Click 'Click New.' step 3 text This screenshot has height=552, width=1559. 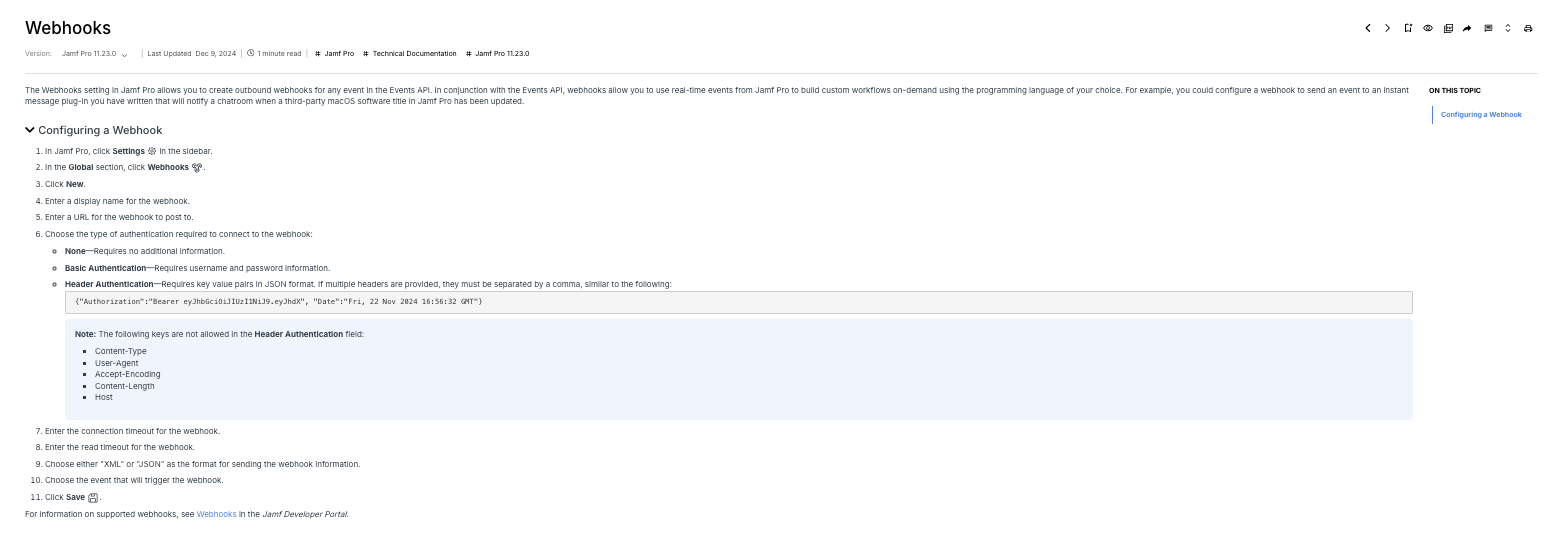[65, 184]
